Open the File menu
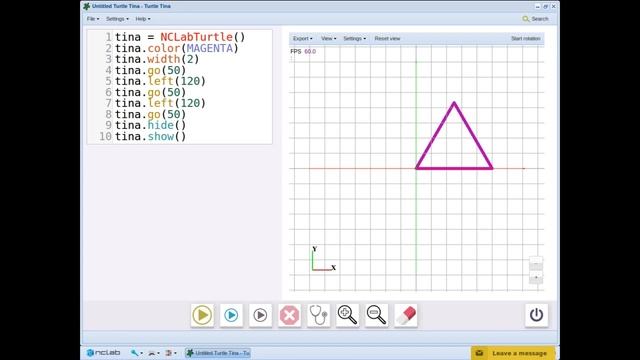This screenshot has height=360, width=640. [x=93, y=19]
